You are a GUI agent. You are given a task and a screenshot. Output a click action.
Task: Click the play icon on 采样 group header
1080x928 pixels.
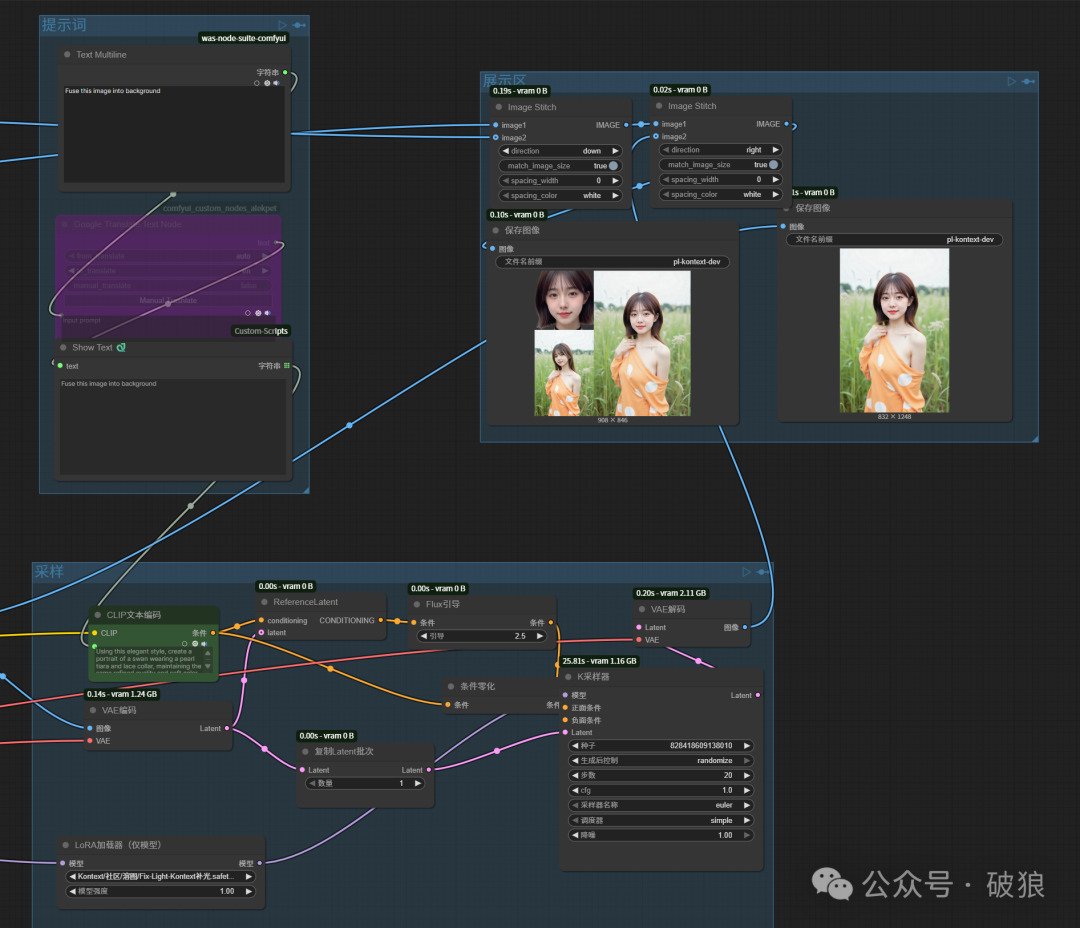click(746, 572)
